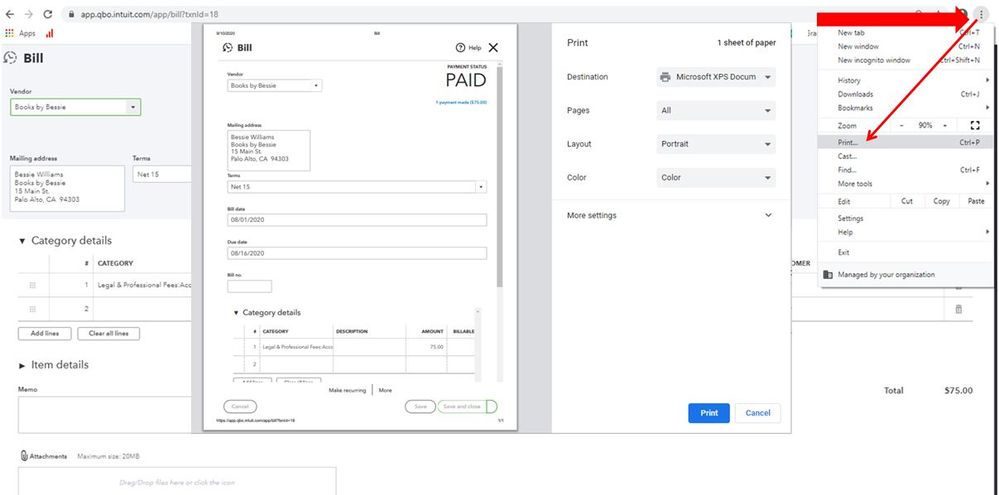Viewport: 999px width, 495px height.
Task: Click the browser address bar URL
Action: click(x=150, y=14)
